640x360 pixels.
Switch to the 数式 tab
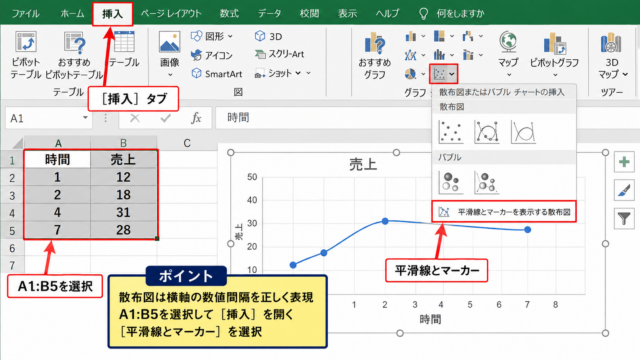point(229,13)
